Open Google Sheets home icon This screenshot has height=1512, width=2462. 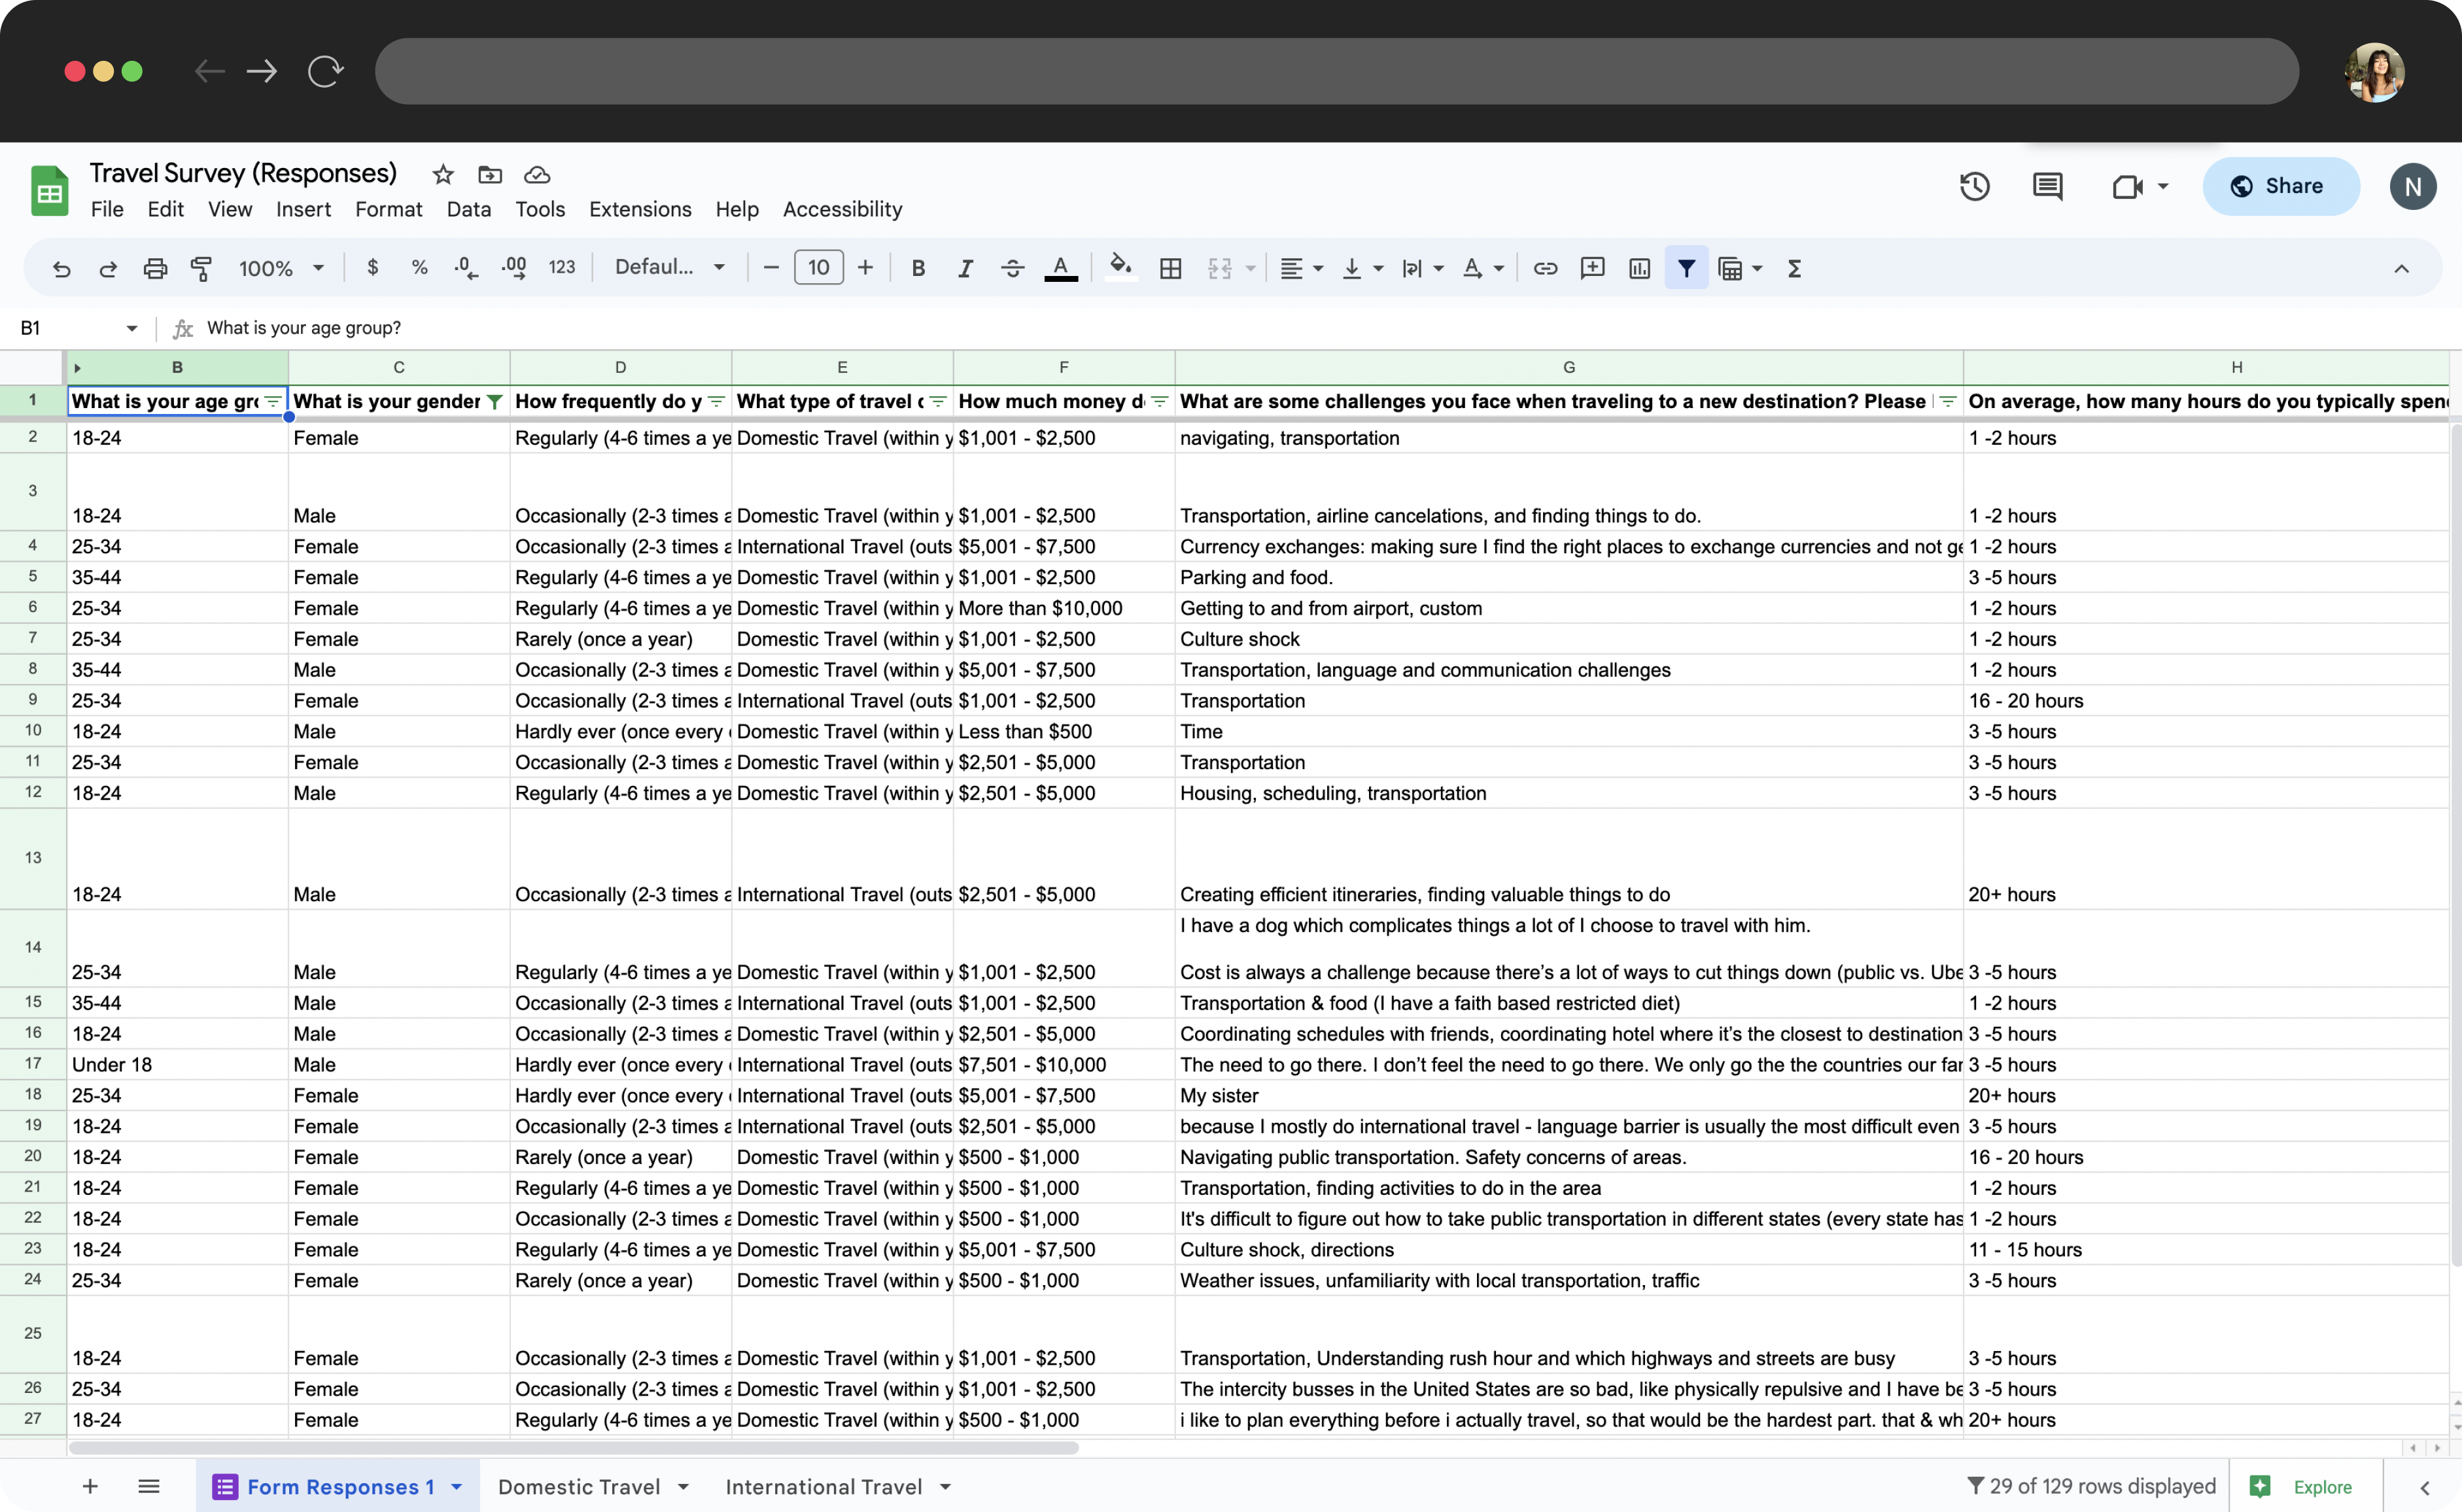[49, 190]
